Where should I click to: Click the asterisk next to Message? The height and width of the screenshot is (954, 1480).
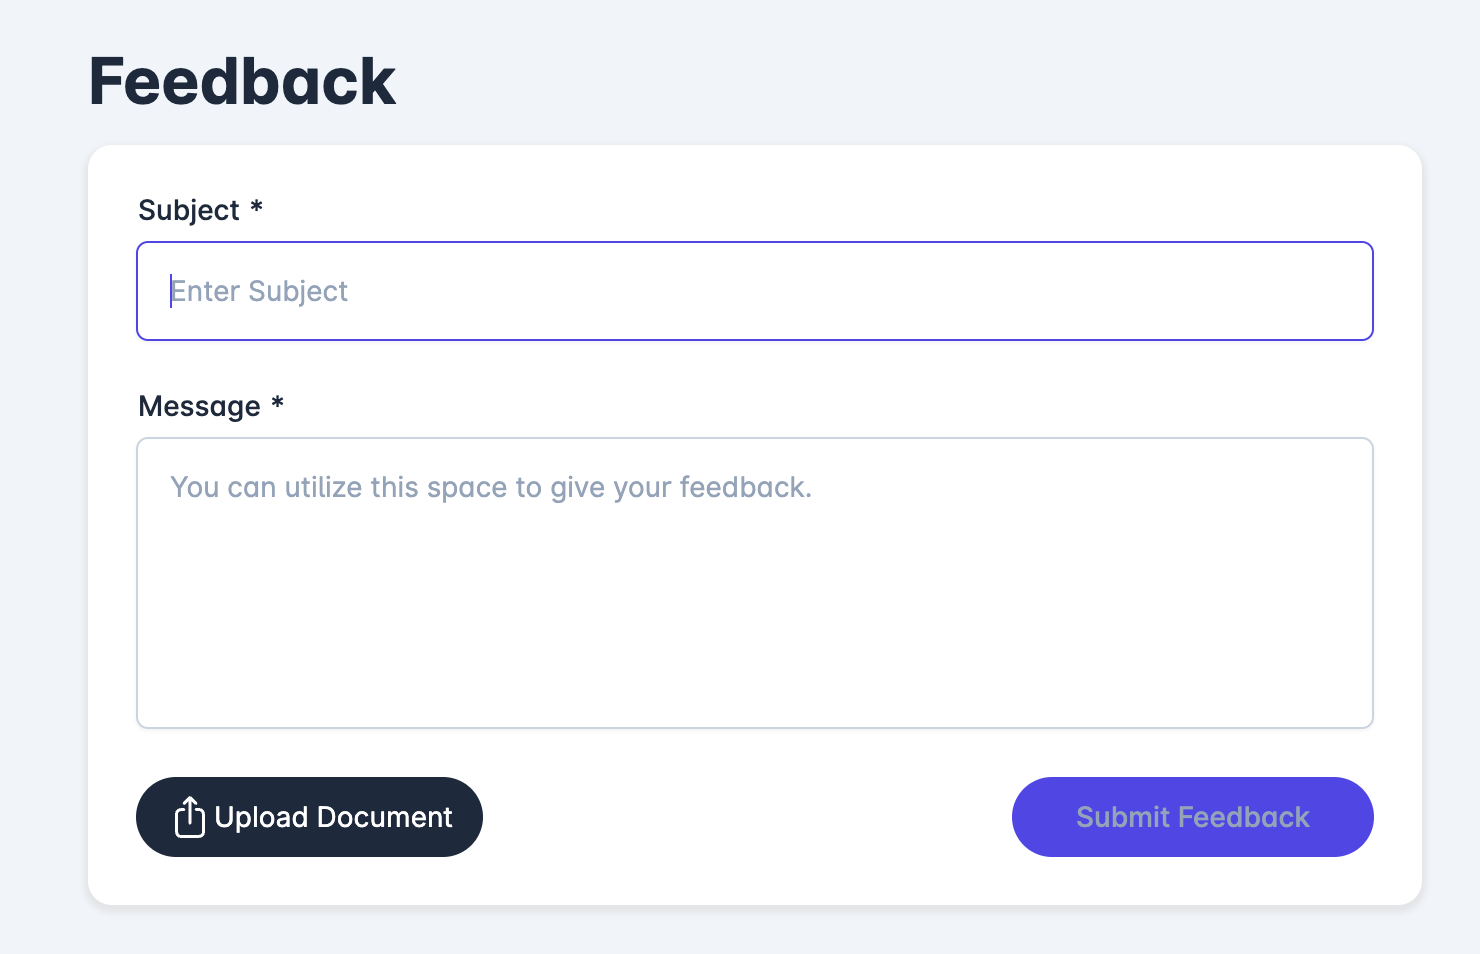click(x=278, y=402)
